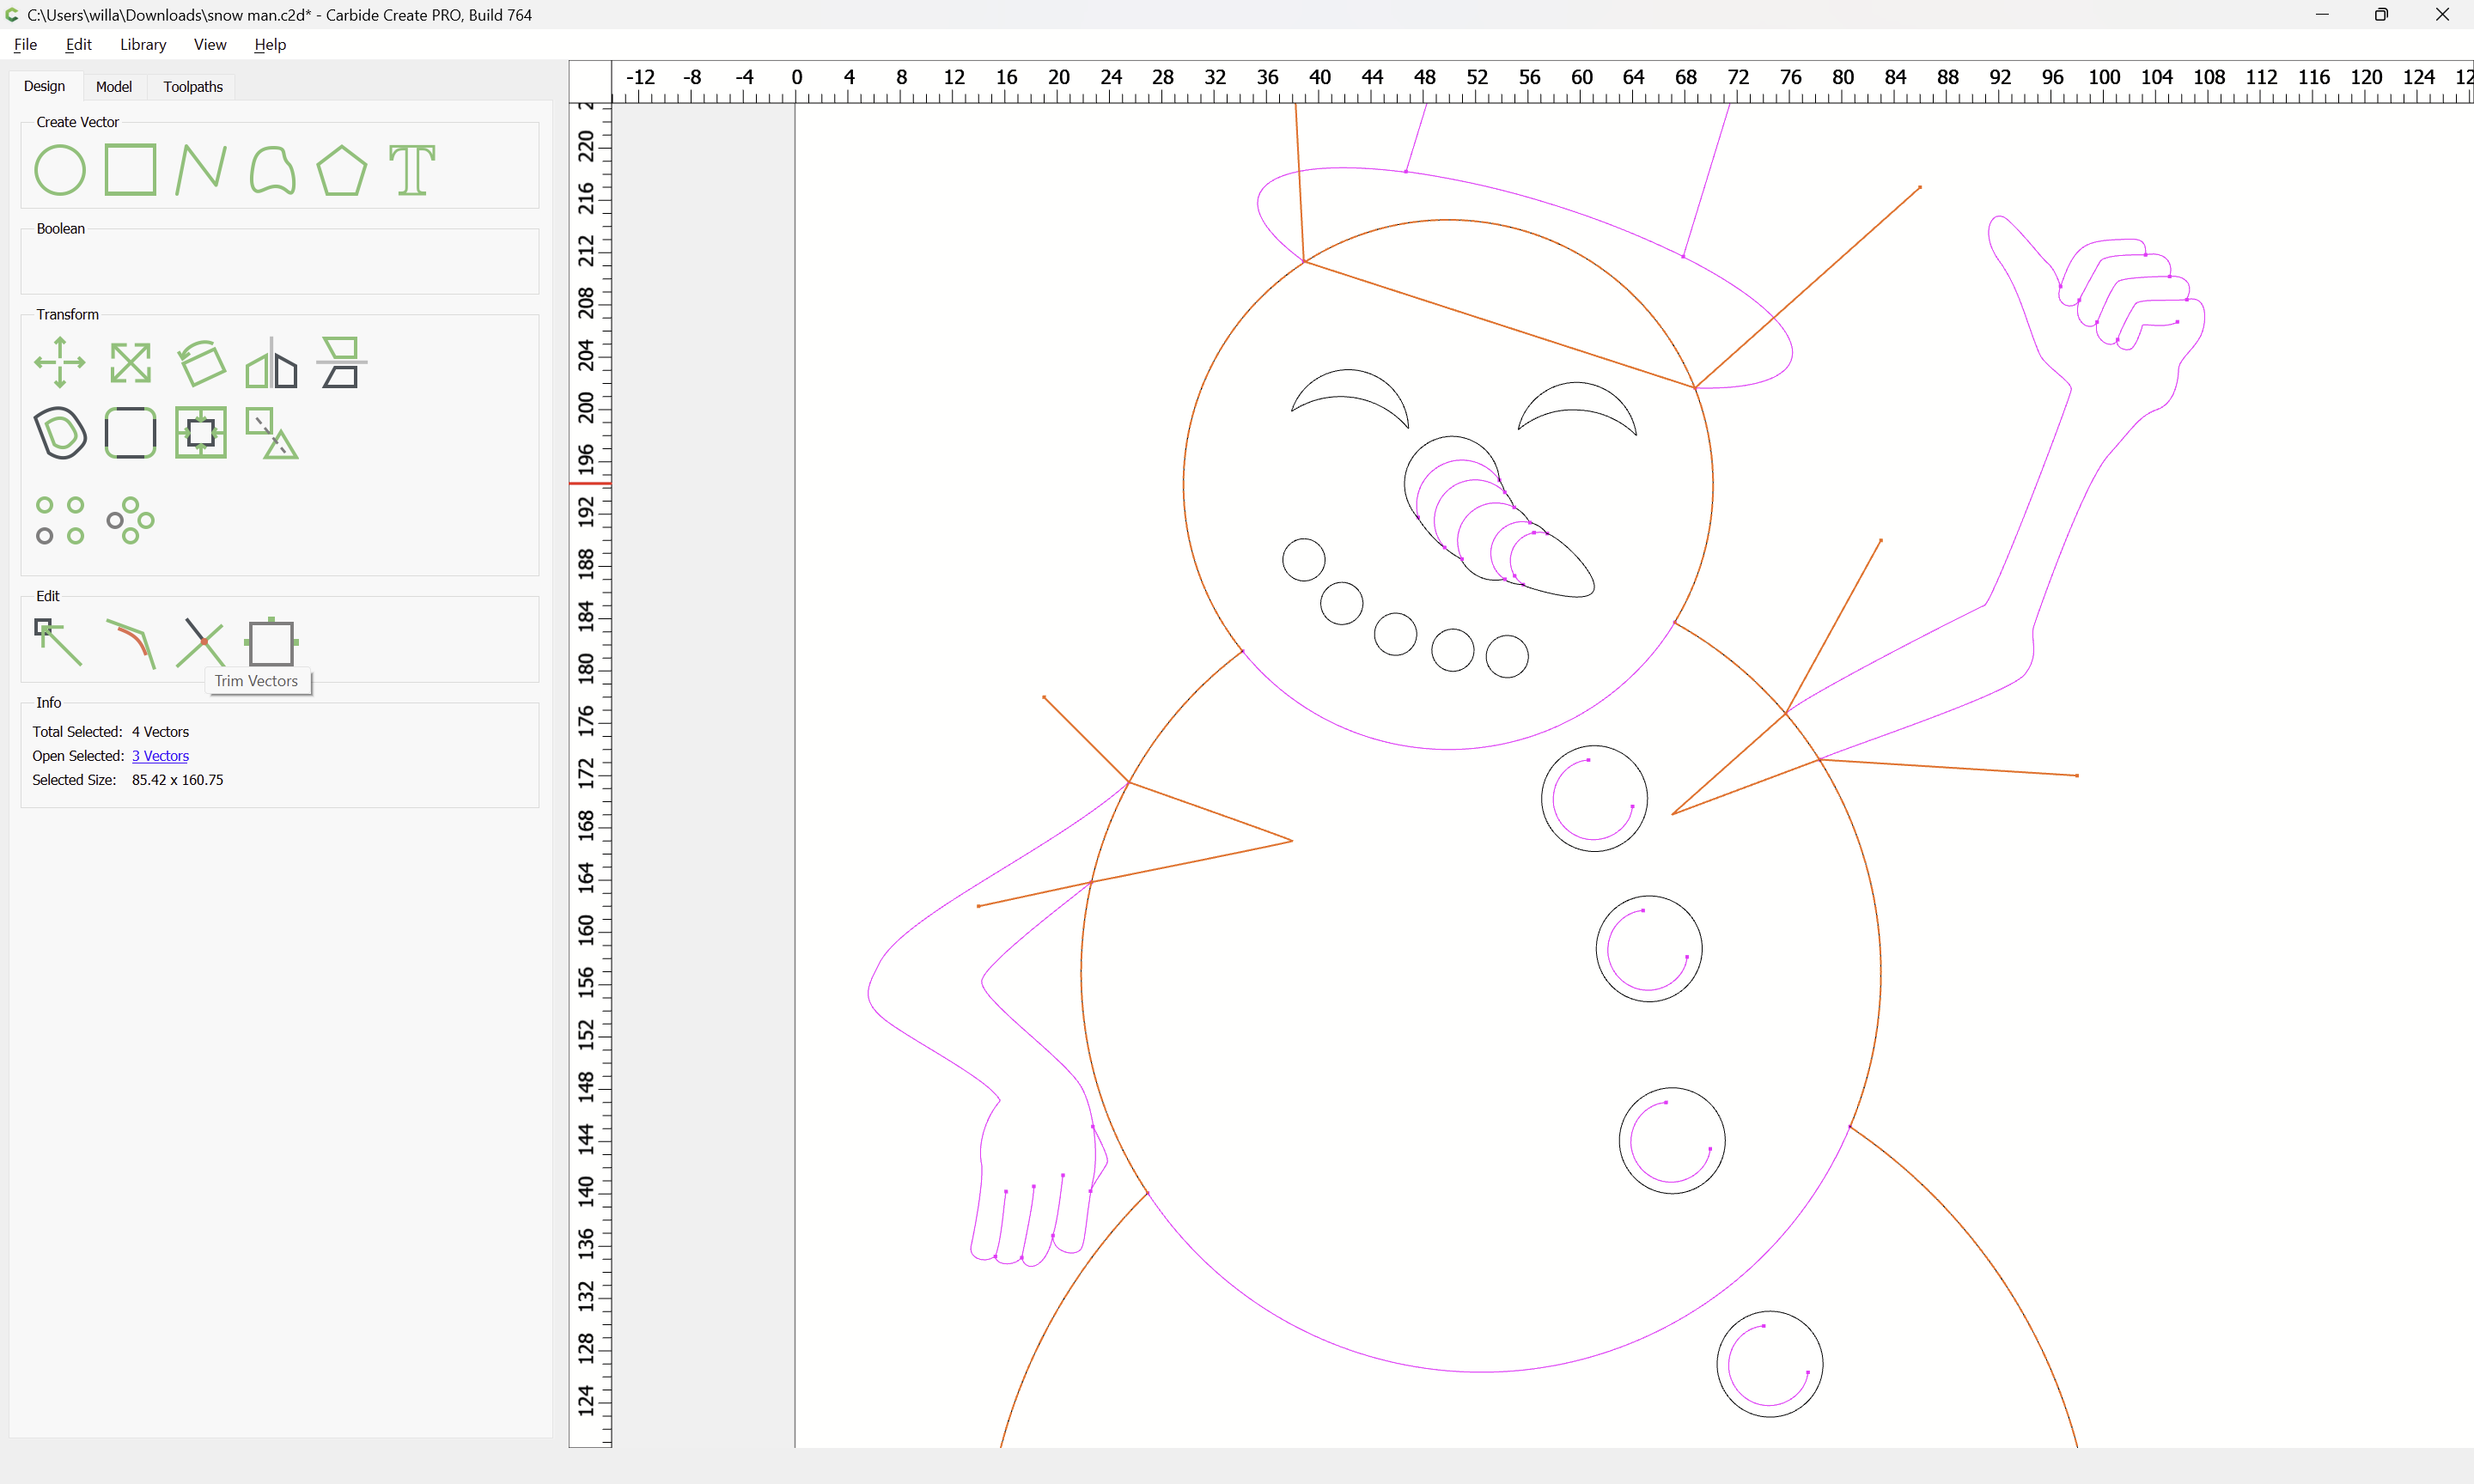Viewport: 2474px width, 1484px height.
Task: Open the Edit menu
Action: [x=79, y=45]
